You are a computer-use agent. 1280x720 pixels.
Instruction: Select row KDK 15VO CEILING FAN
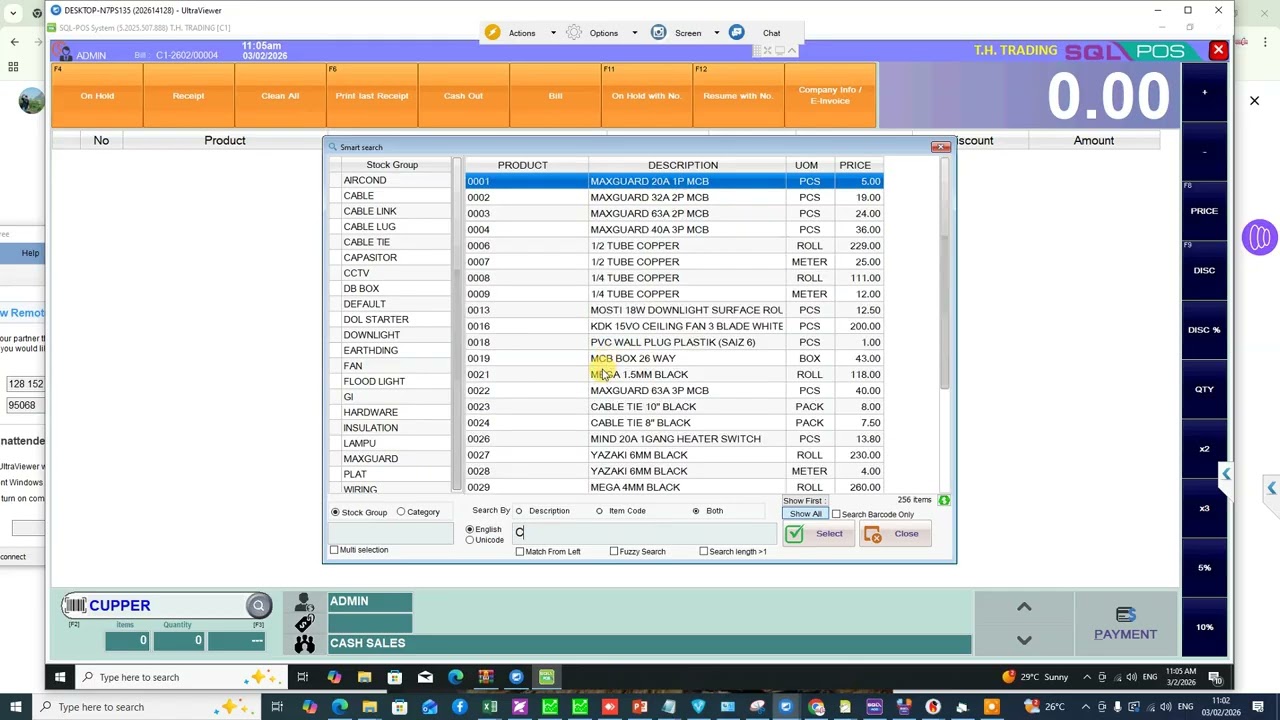click(x=674, y=326)
